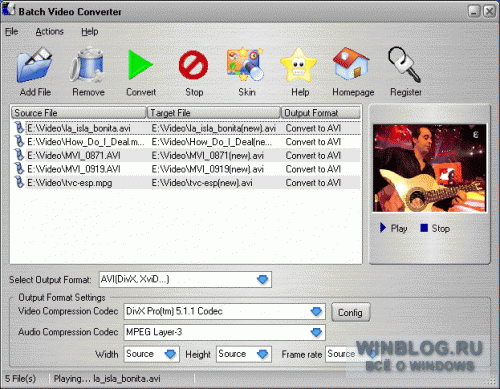Click target file tvc-esp(new).avi
Viewport: 500px width, 389px height.
[202, 183]
